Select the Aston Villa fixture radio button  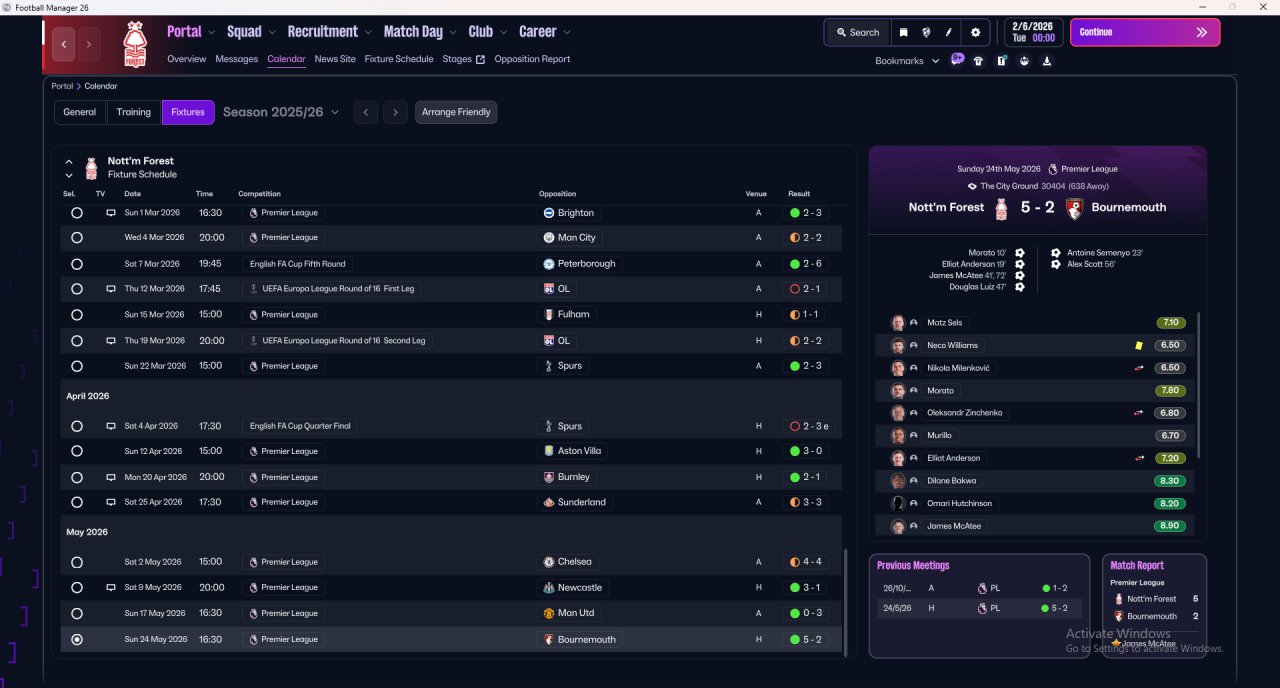tap(77, 451)
